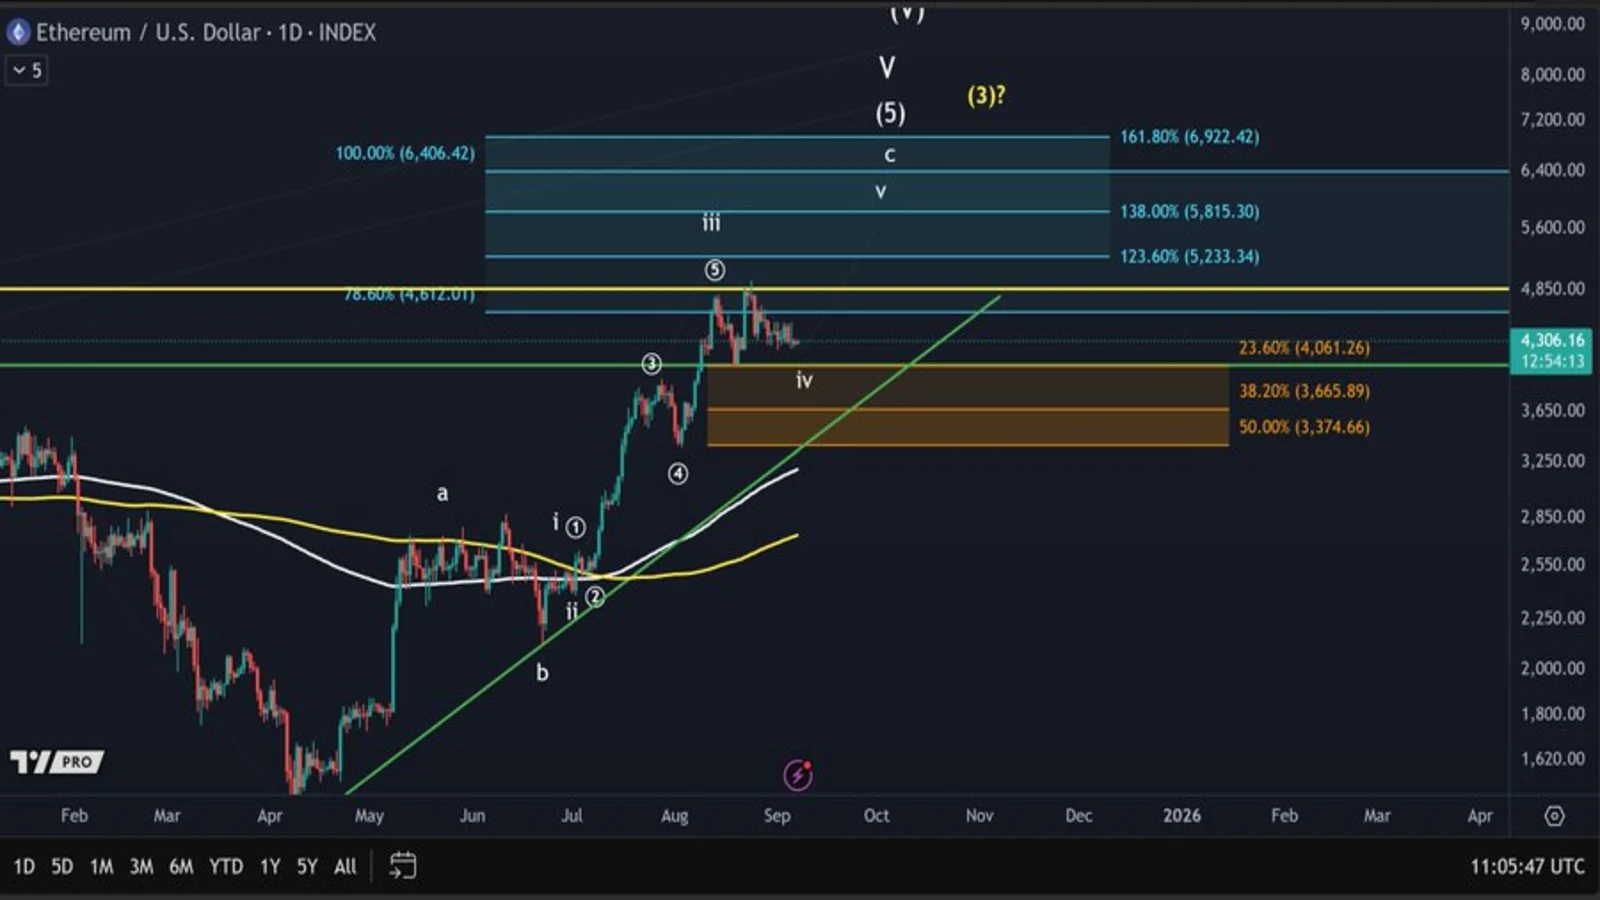Click the Ethereum coin logo icon
1600x900 pixels.
(18, 32)
